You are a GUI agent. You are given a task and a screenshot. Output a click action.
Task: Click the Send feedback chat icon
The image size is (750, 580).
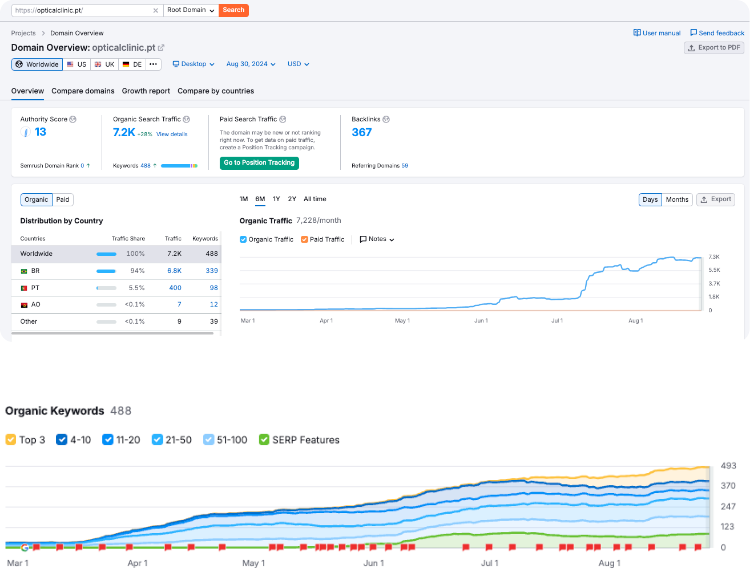coord(693,33)
